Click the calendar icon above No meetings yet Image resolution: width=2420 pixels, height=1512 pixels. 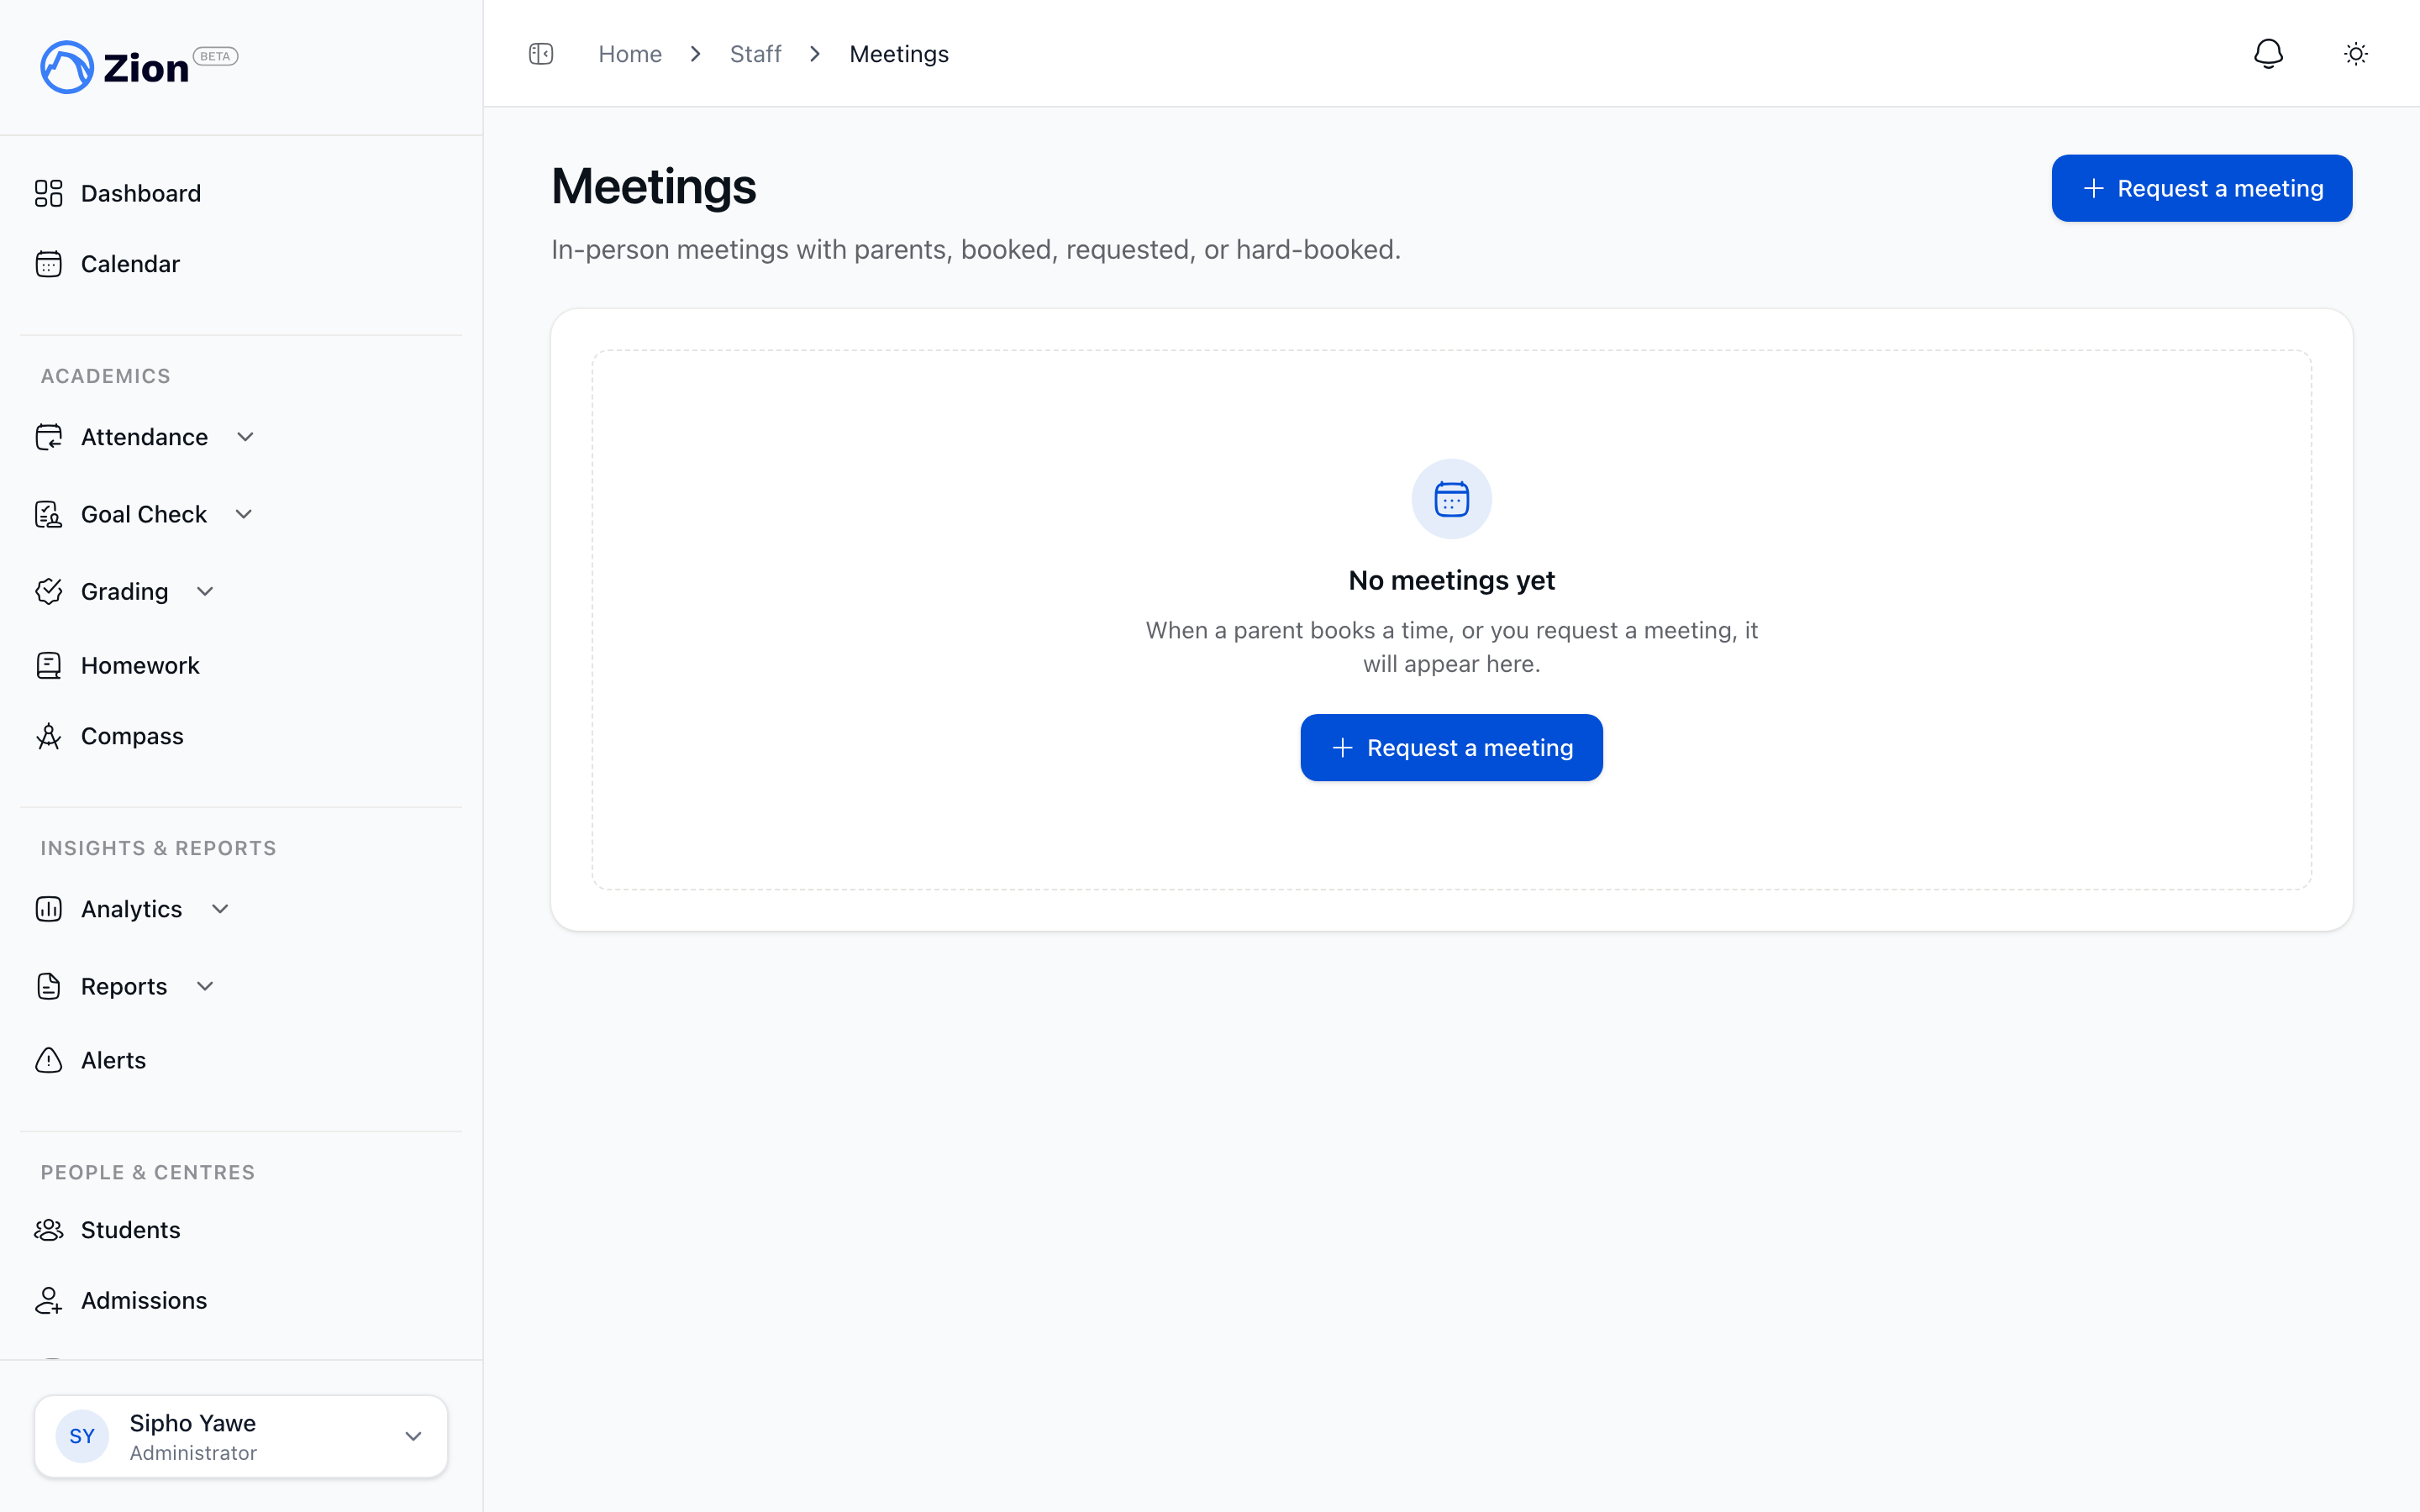click(x=1451, y=499)
